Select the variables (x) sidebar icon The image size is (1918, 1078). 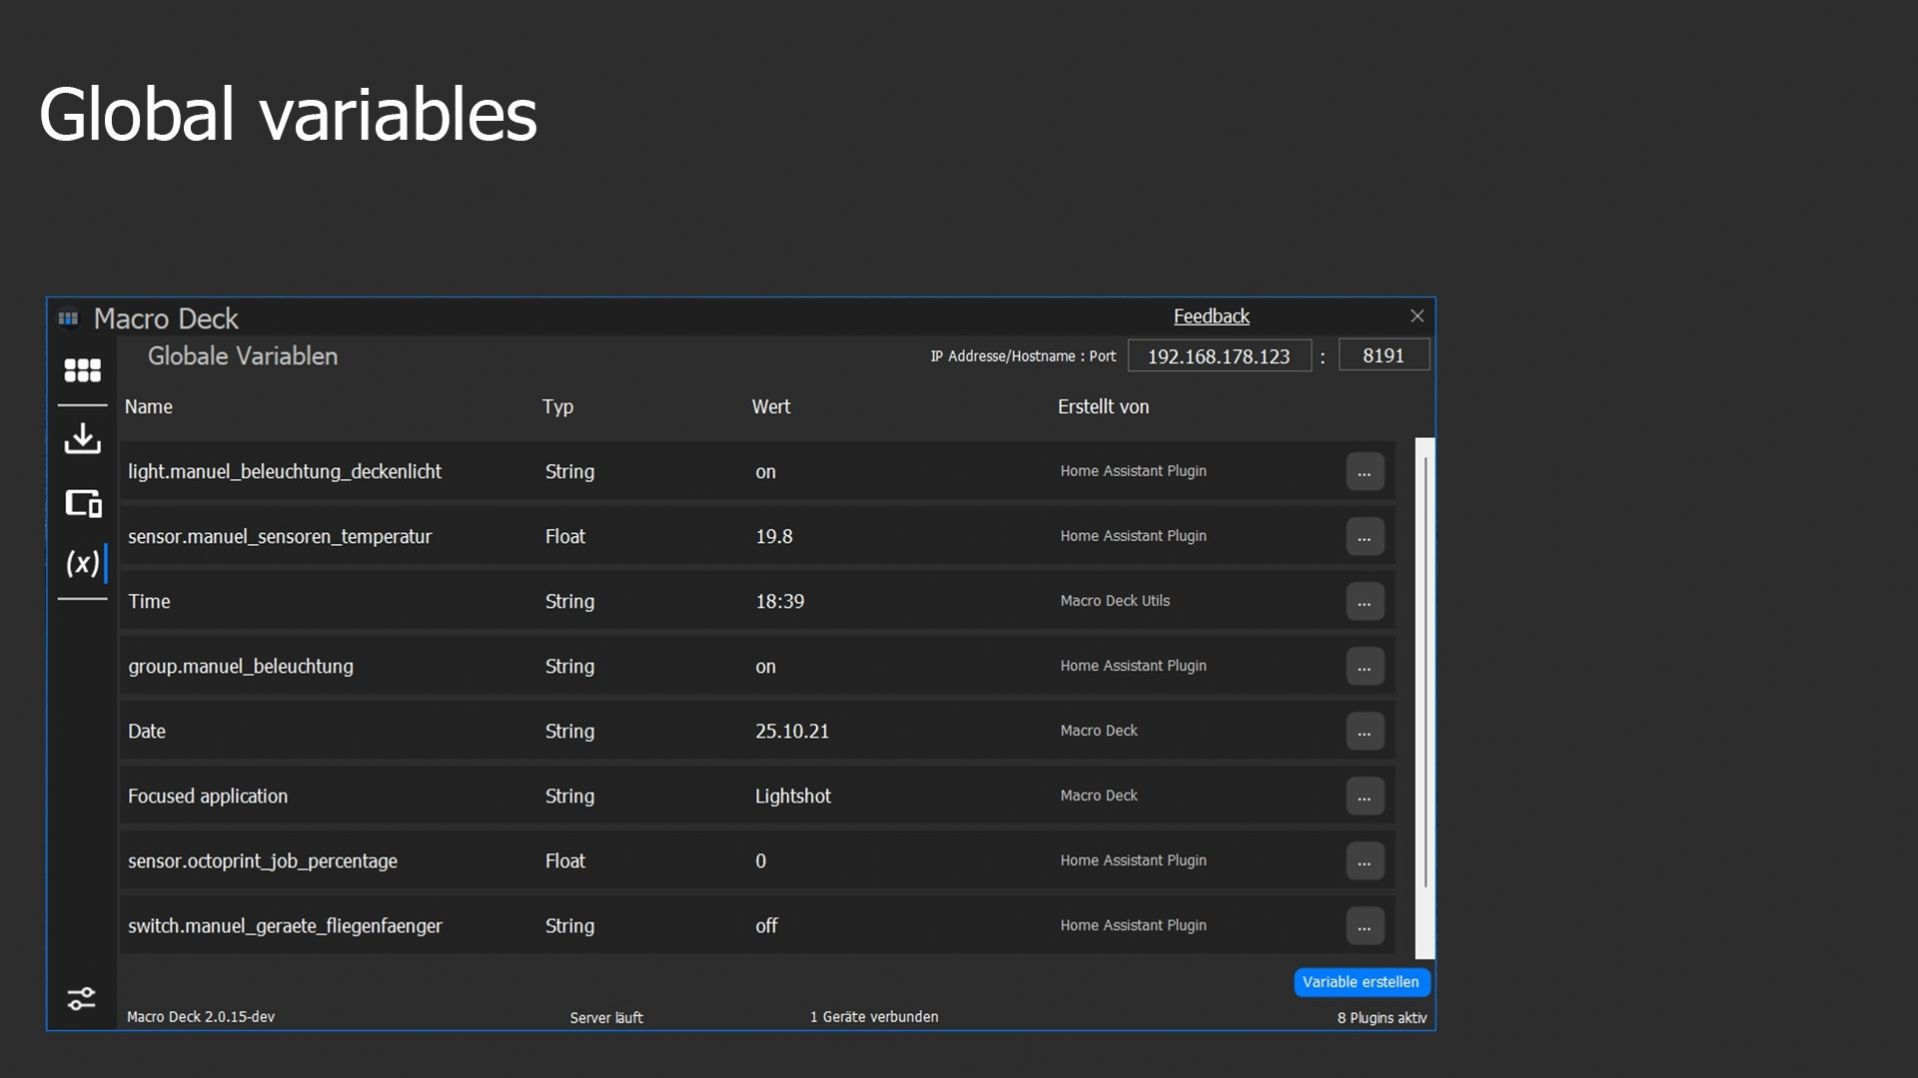(x=82, y=563)
